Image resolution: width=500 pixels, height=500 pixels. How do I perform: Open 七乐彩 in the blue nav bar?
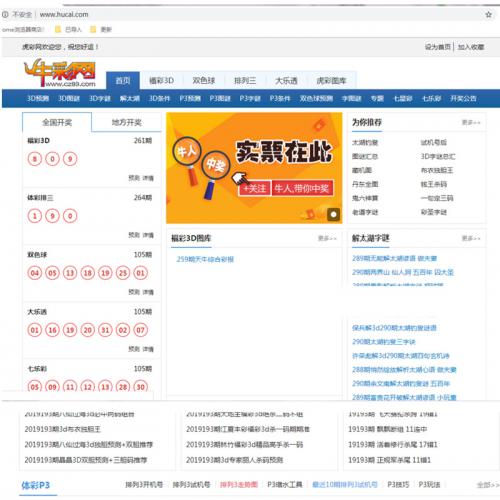(431, 98)
